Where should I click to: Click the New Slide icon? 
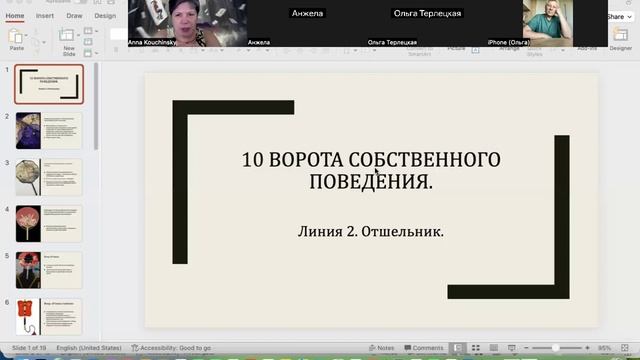[66, 36]
